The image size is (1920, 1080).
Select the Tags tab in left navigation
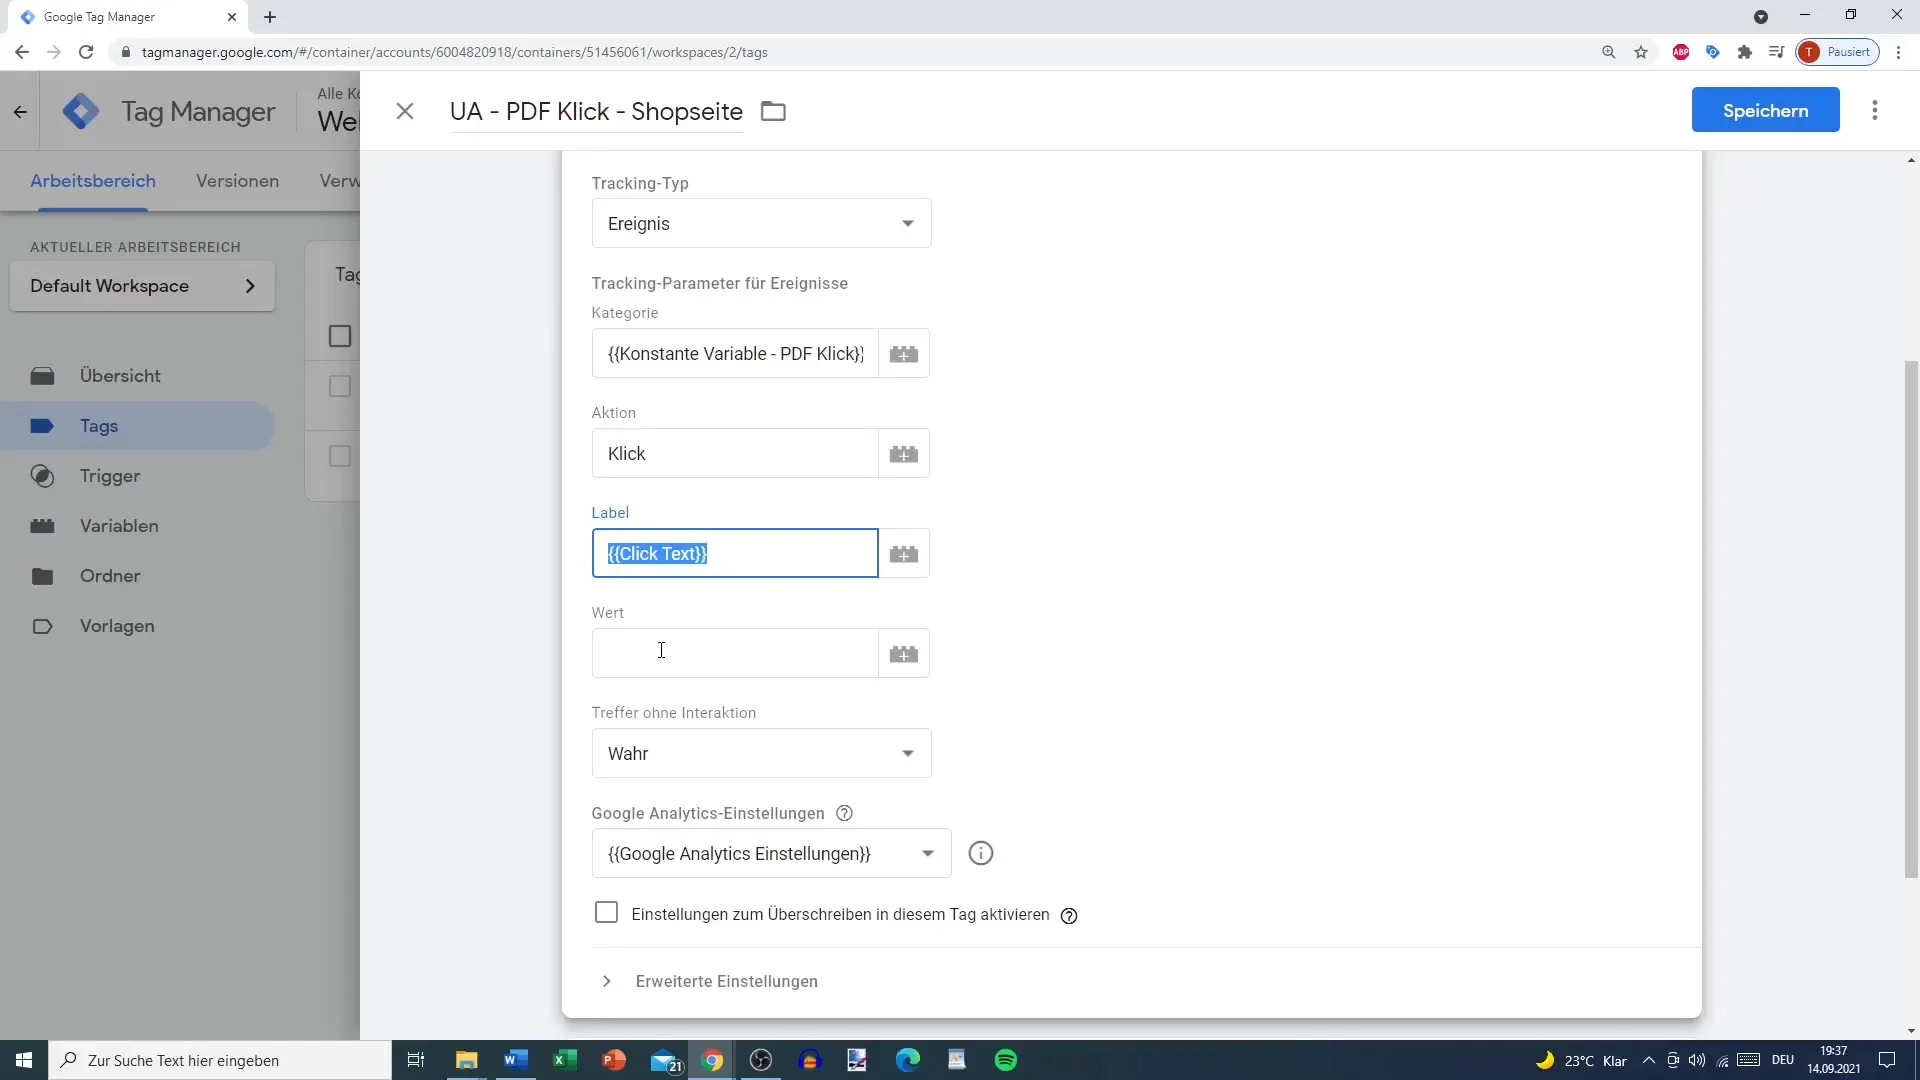tap(99, 426)
